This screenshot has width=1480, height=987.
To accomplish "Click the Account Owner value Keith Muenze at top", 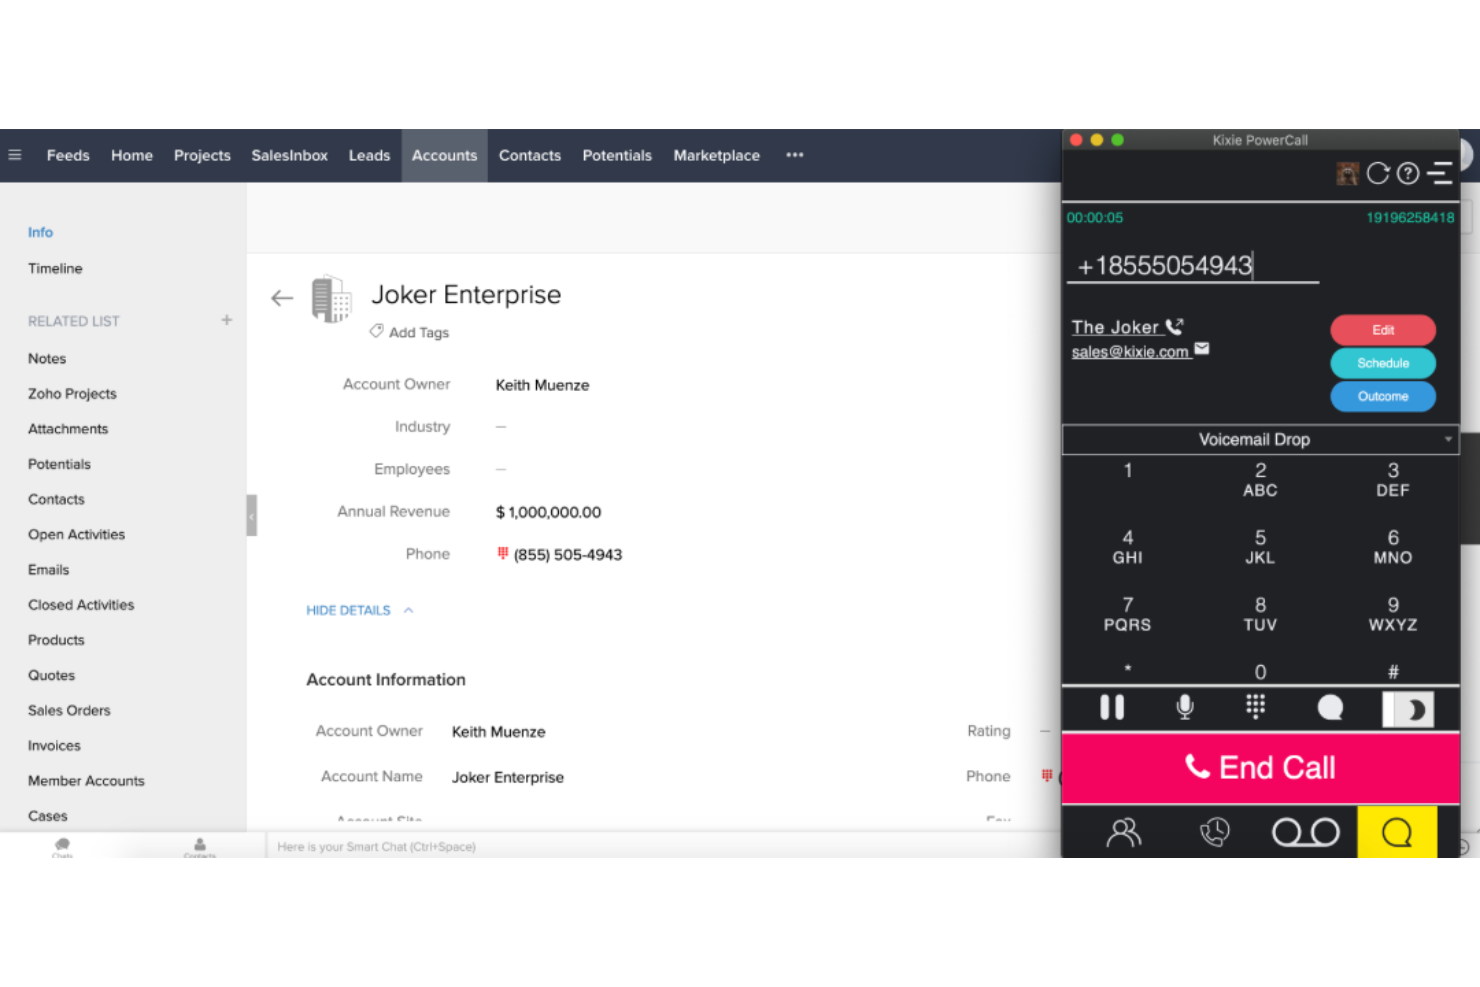I will click(542, 385).
